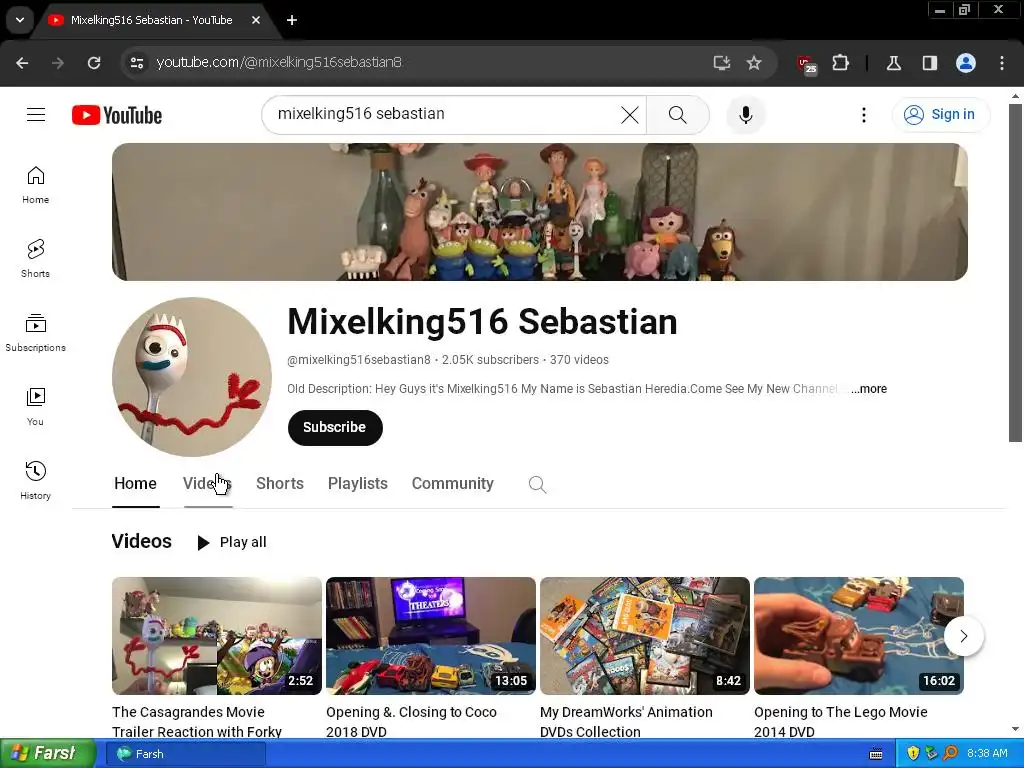
Task: Click the magnifier search button
Action: tap(678, 115)
